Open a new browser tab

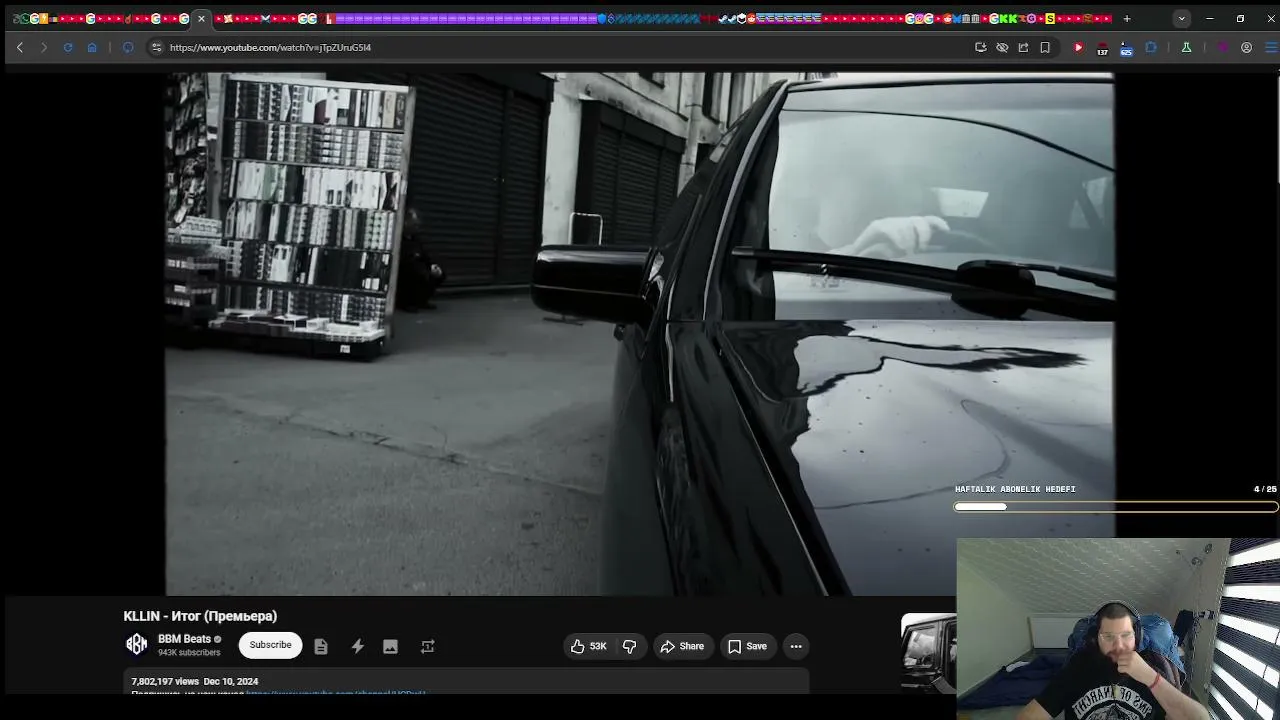pos(1127,18)
